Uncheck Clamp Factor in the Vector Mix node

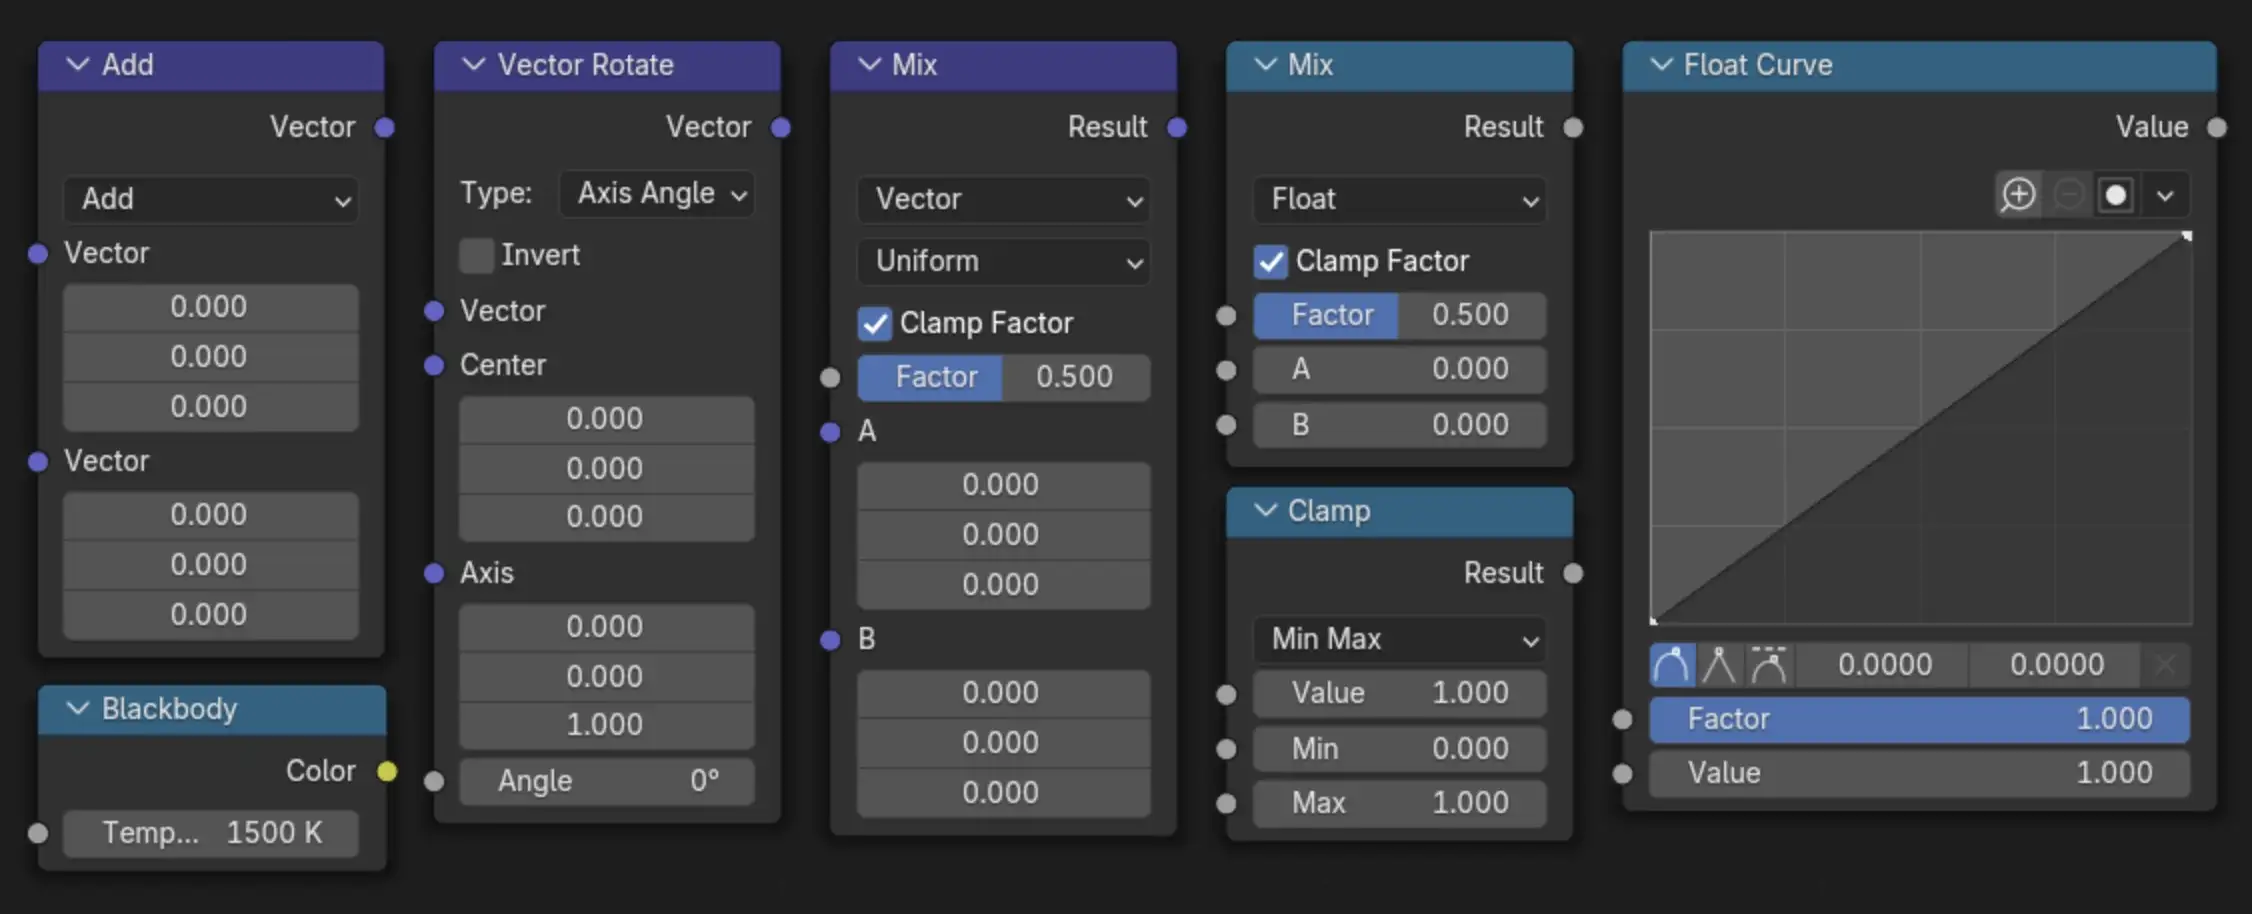click(875, 323)
